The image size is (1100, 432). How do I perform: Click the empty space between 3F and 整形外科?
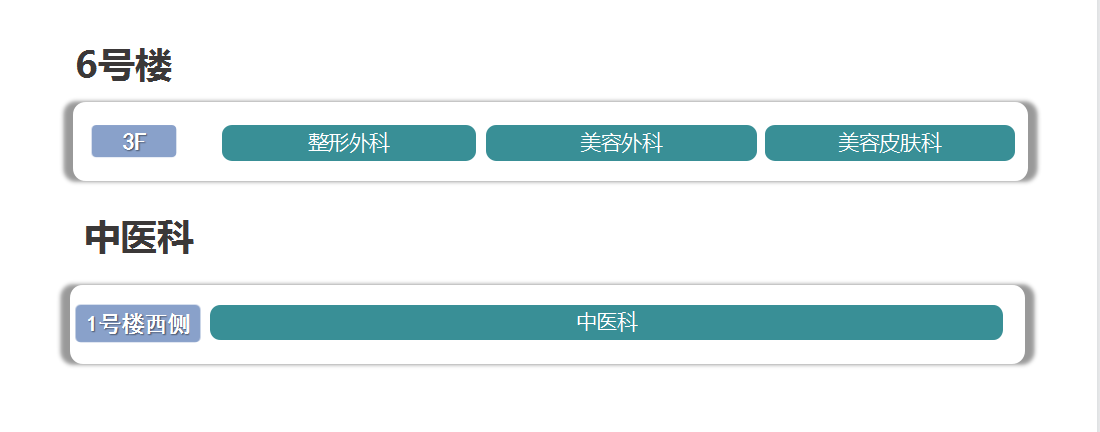(x=199, y=142)
